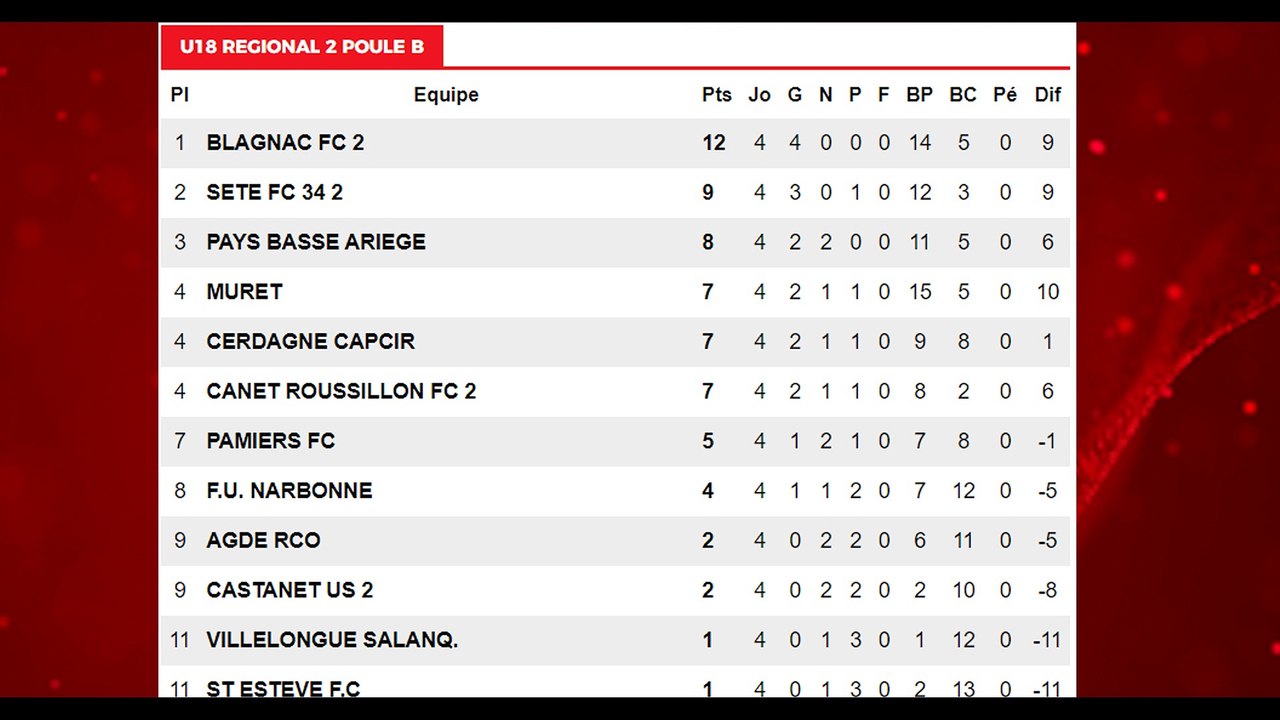Sort by the Dif column header
The image size is (1280, 720).
[x=1048, y=95]
